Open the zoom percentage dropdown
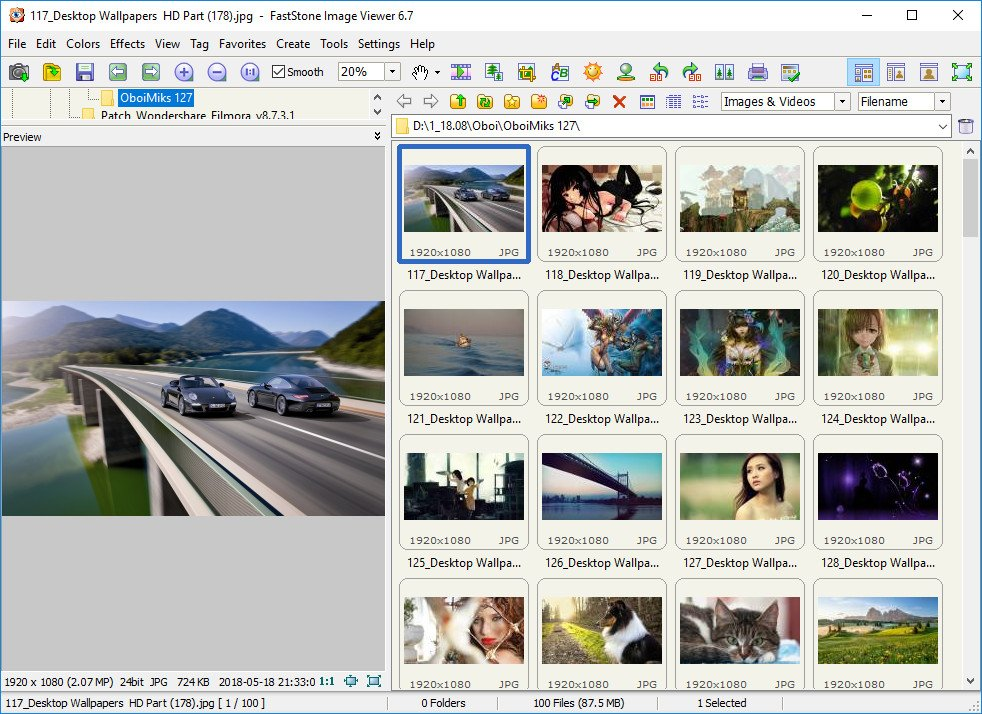Screen dimensions: 982x714 pyautogui.click(x=392, y=72)
